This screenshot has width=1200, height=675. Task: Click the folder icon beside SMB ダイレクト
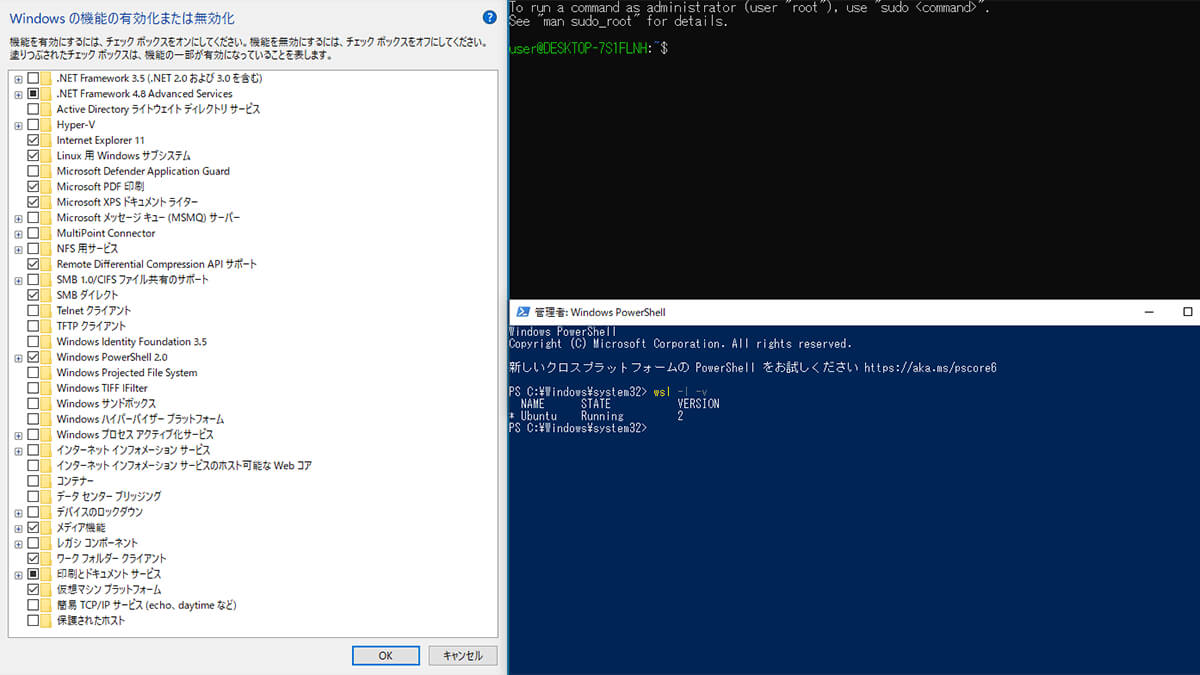48,295
